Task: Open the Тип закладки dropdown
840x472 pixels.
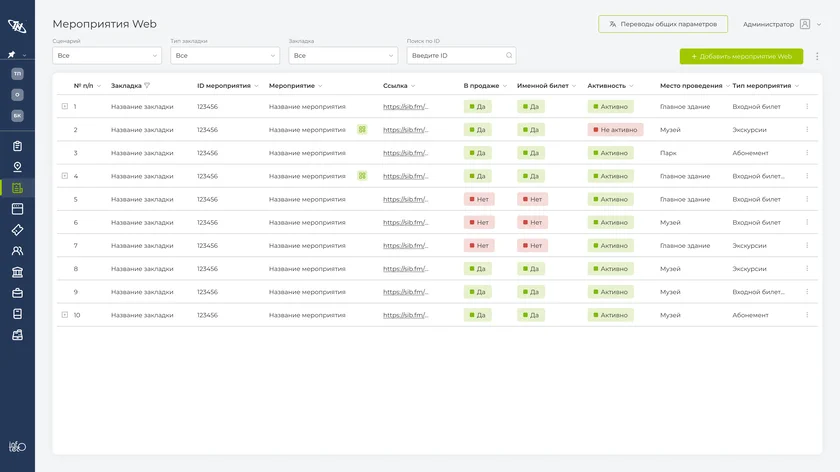Action: [225, 55]
